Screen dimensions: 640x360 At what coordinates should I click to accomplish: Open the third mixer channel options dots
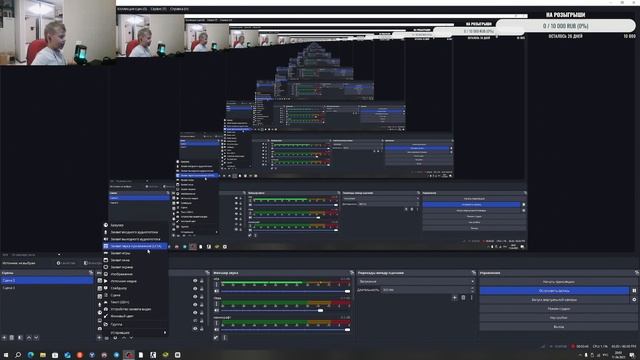(x=216, y=323)
